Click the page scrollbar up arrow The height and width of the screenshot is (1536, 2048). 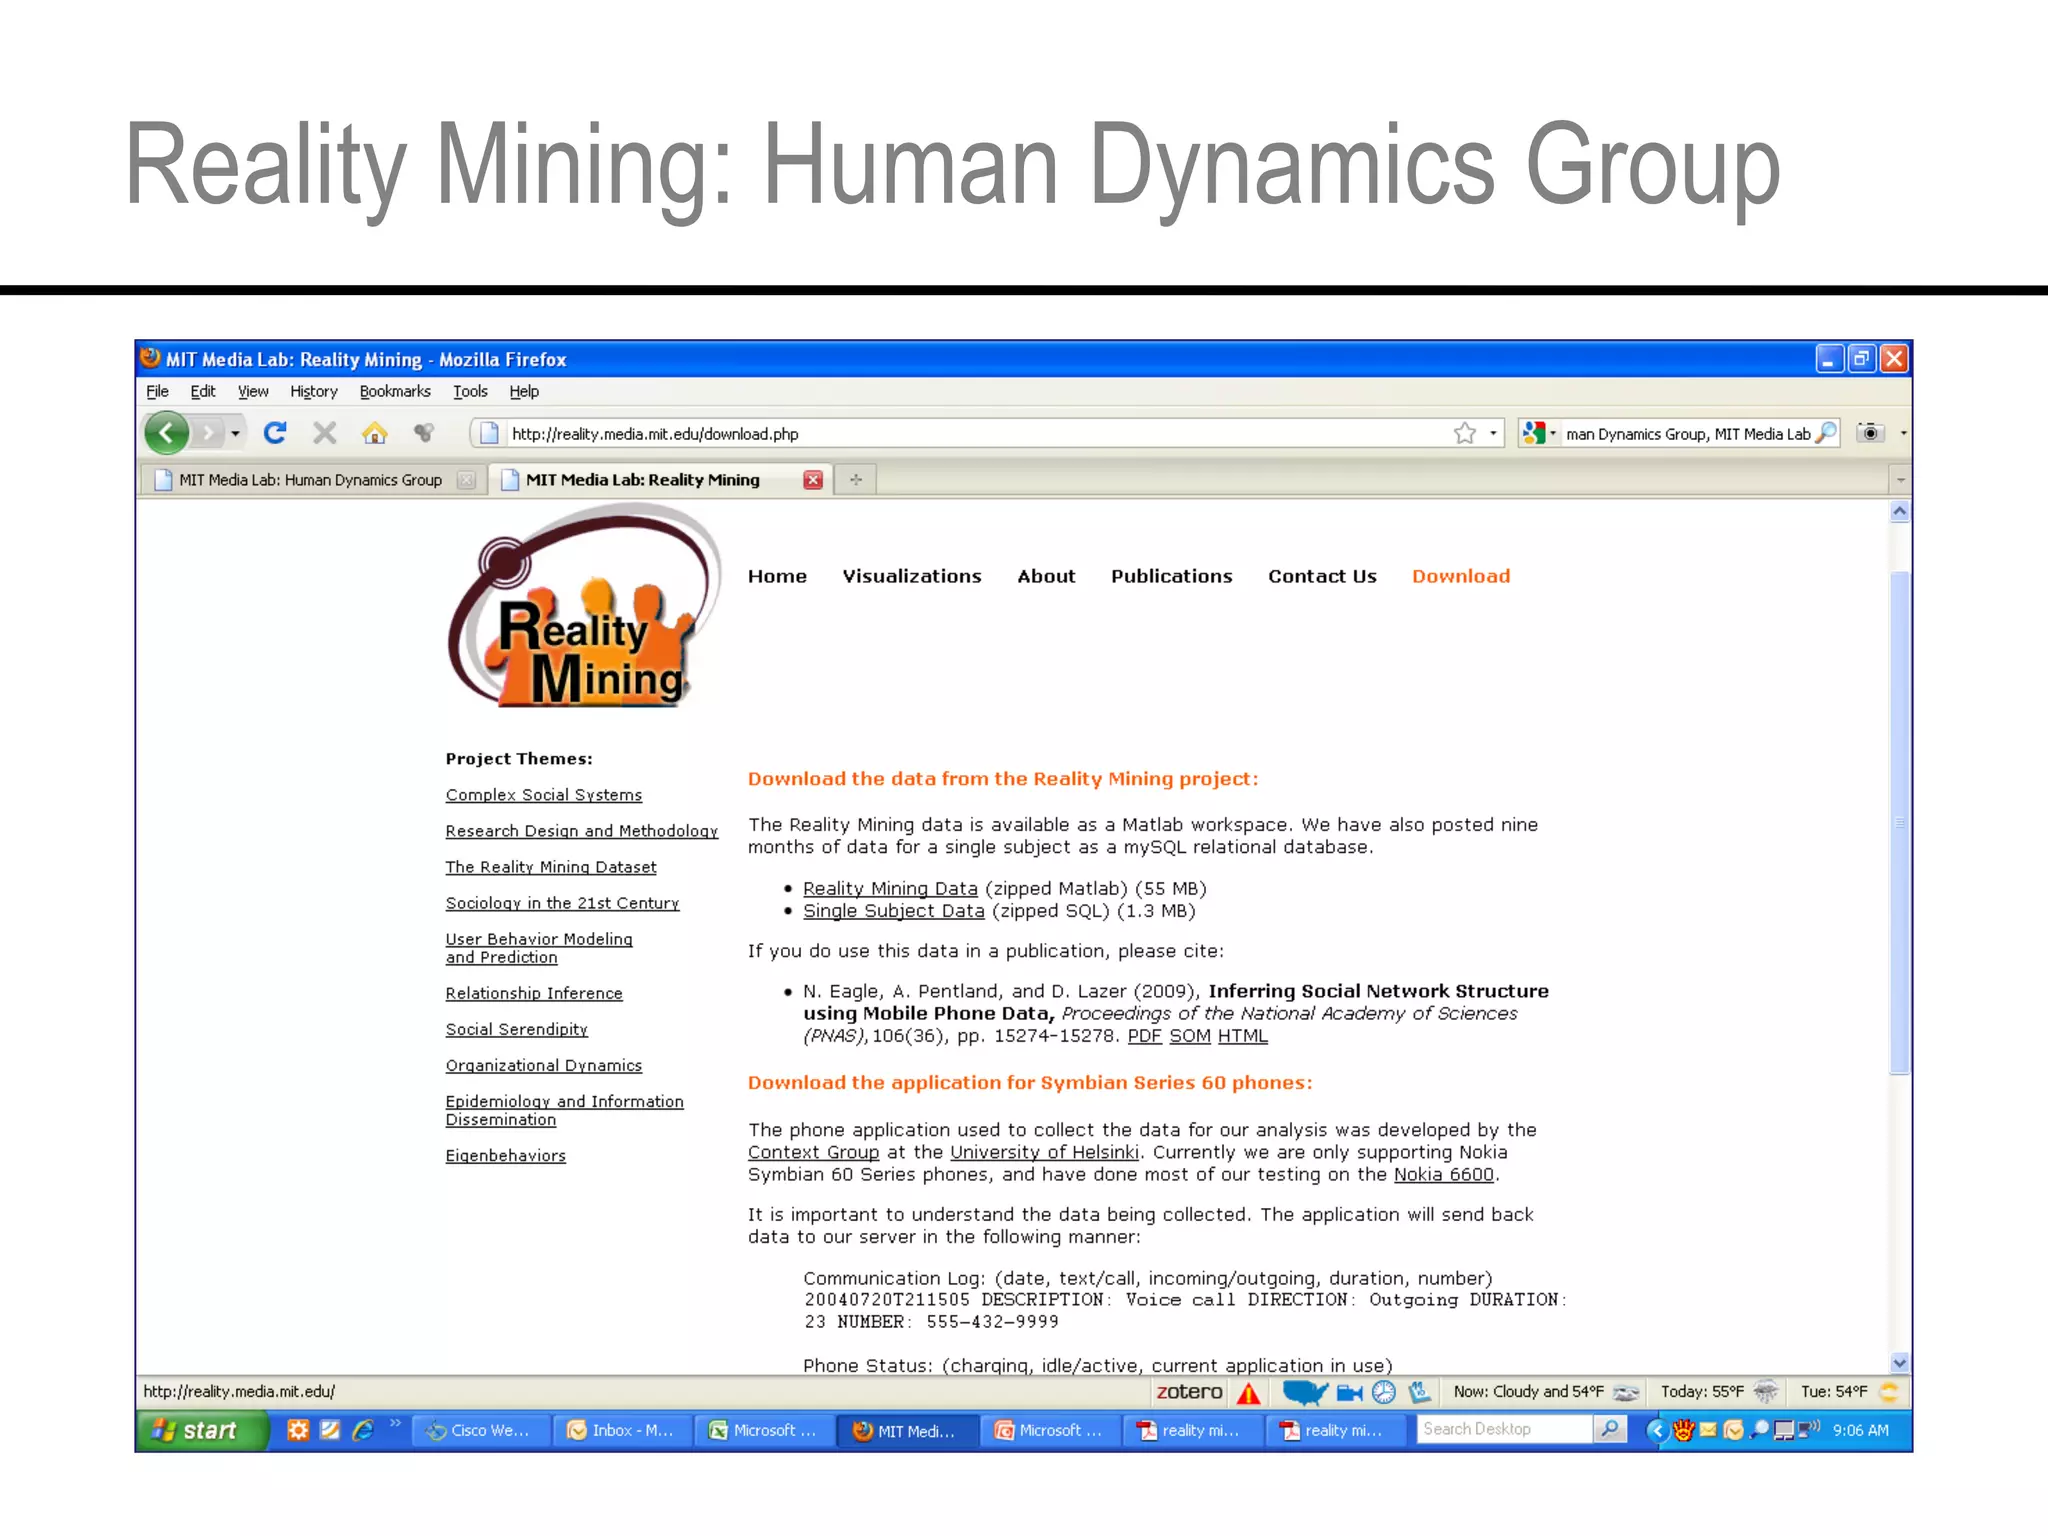[x=1900, y=512]
